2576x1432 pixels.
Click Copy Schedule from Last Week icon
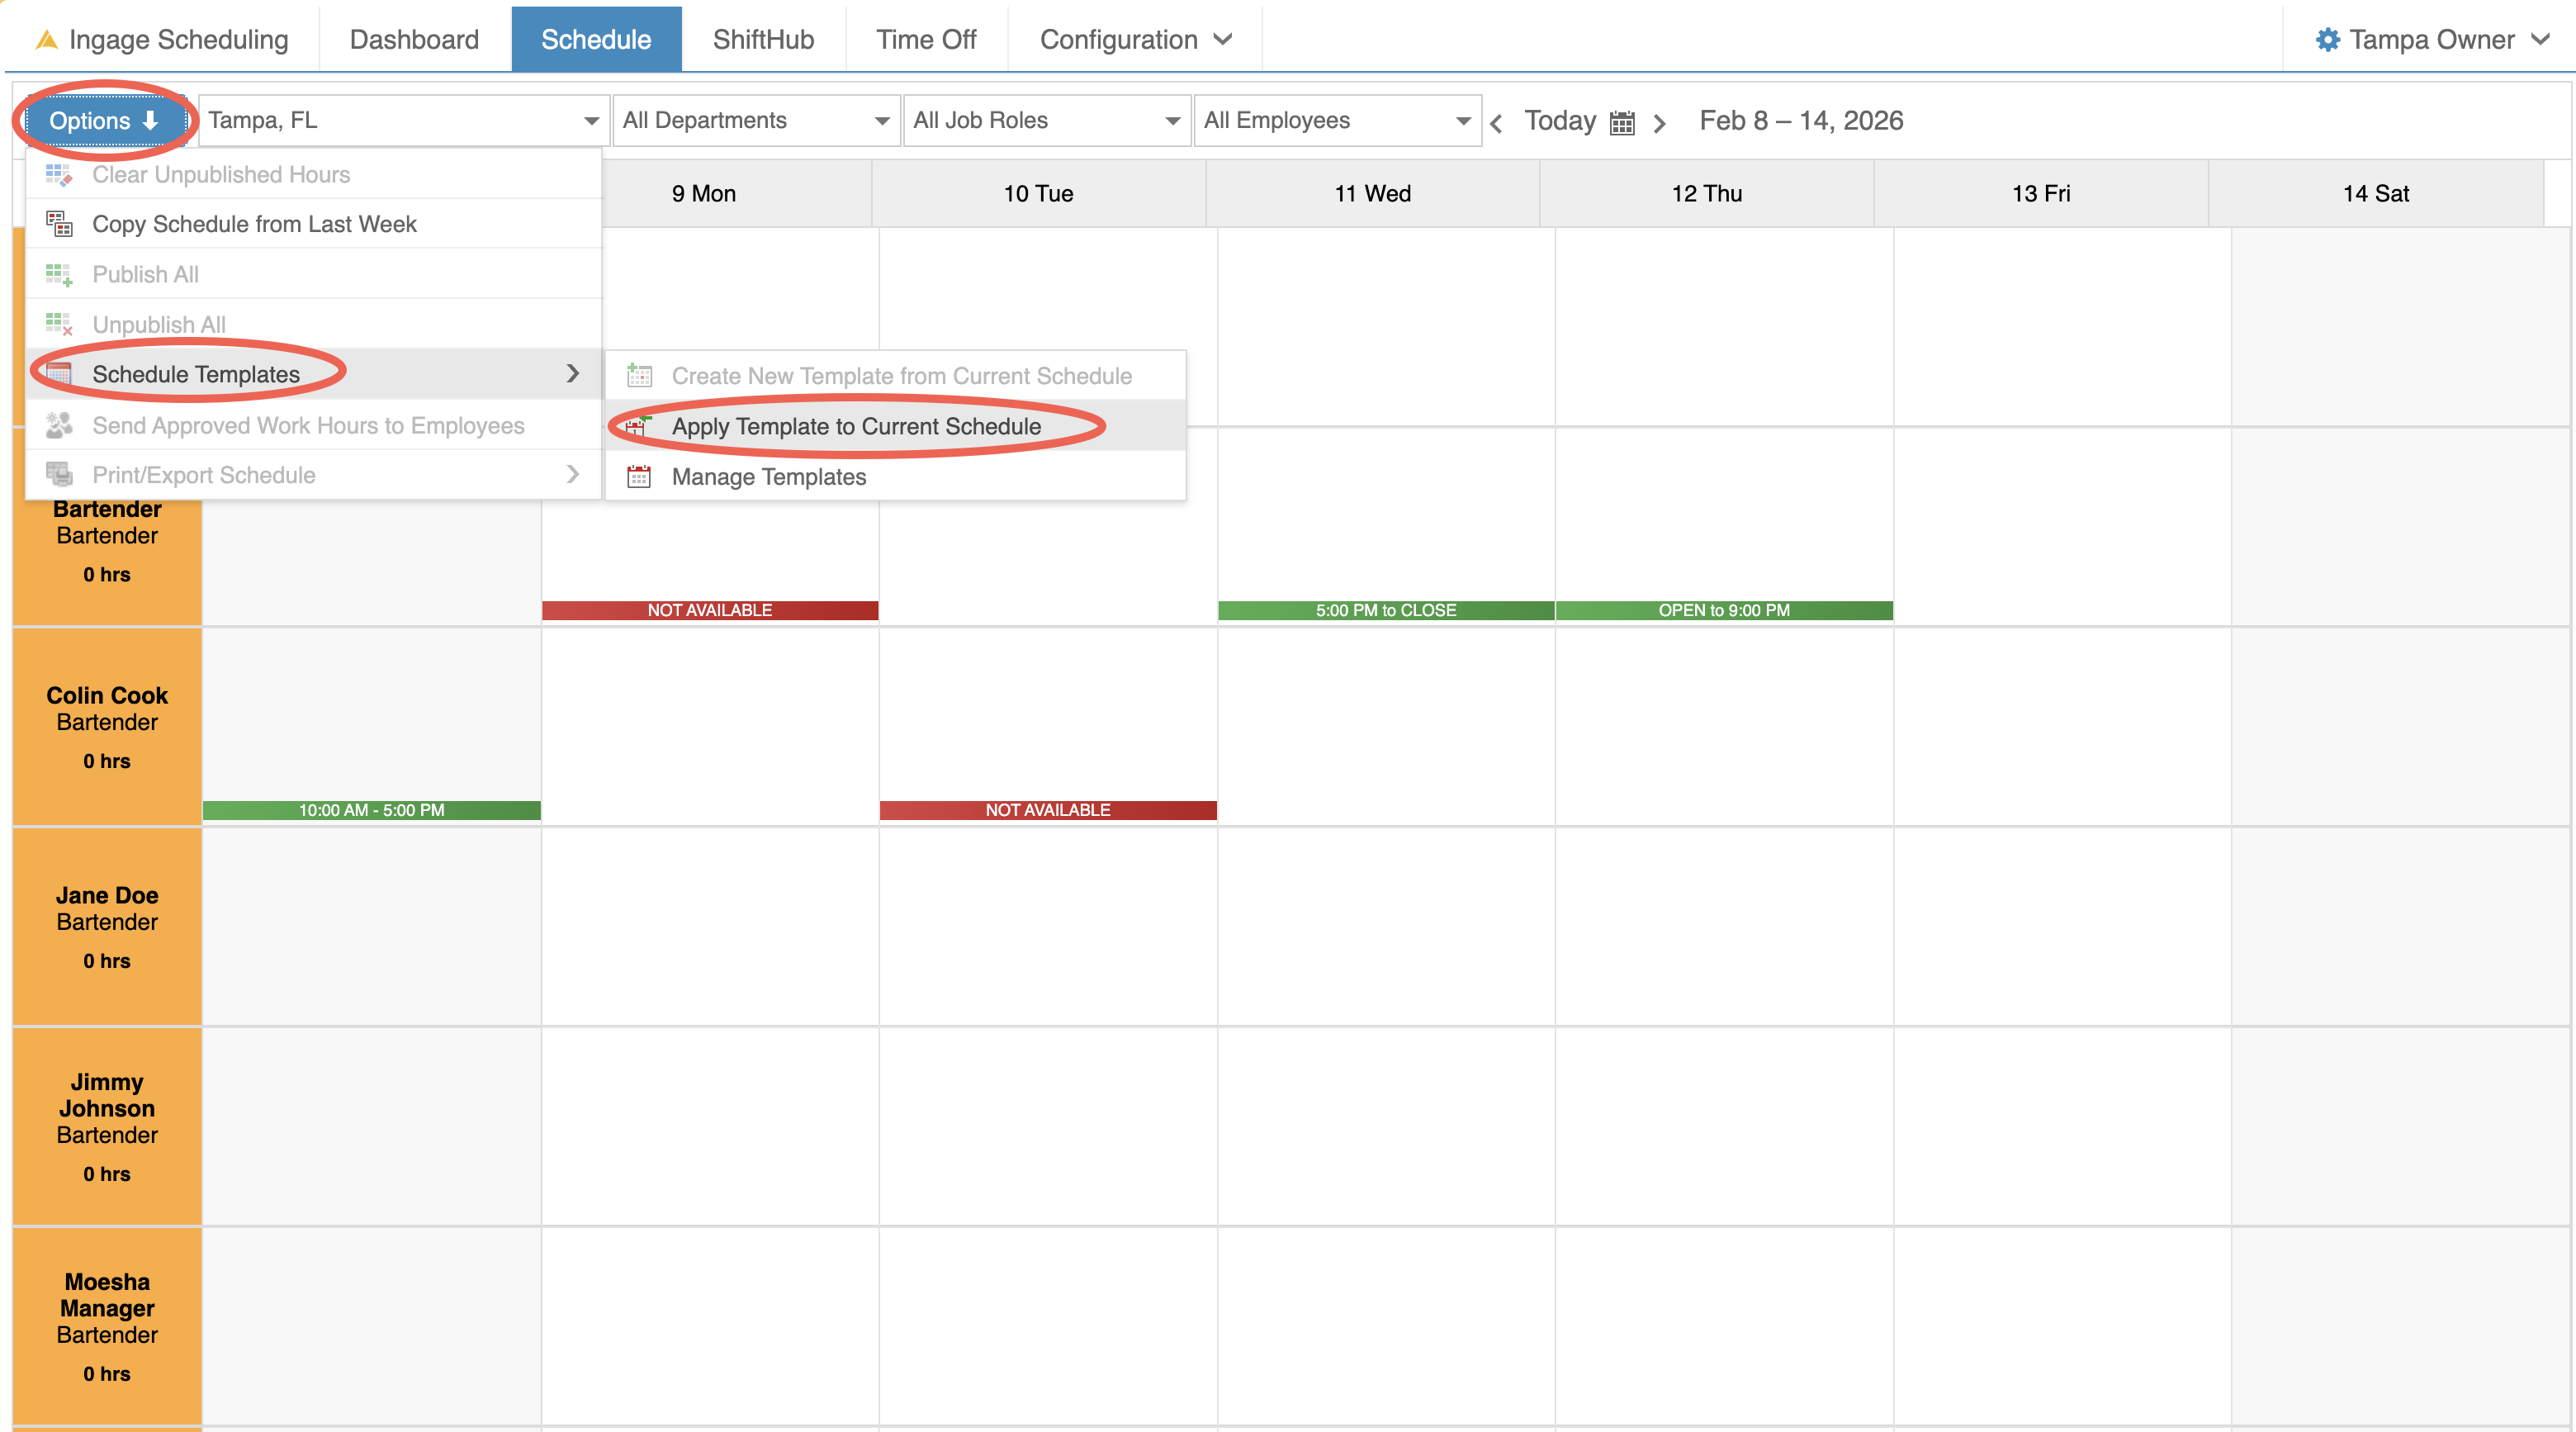point(59,224)
